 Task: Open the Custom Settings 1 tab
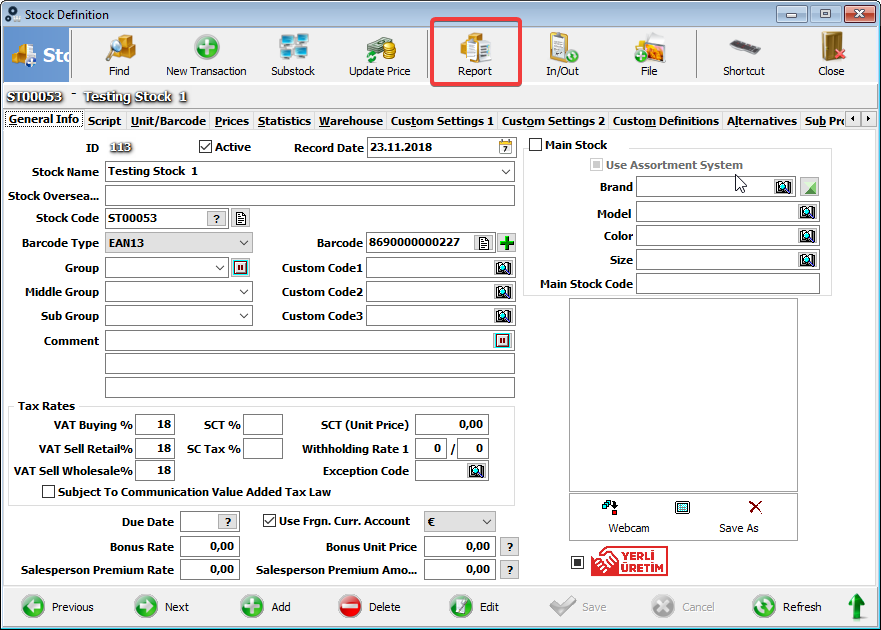pos(442,121)
